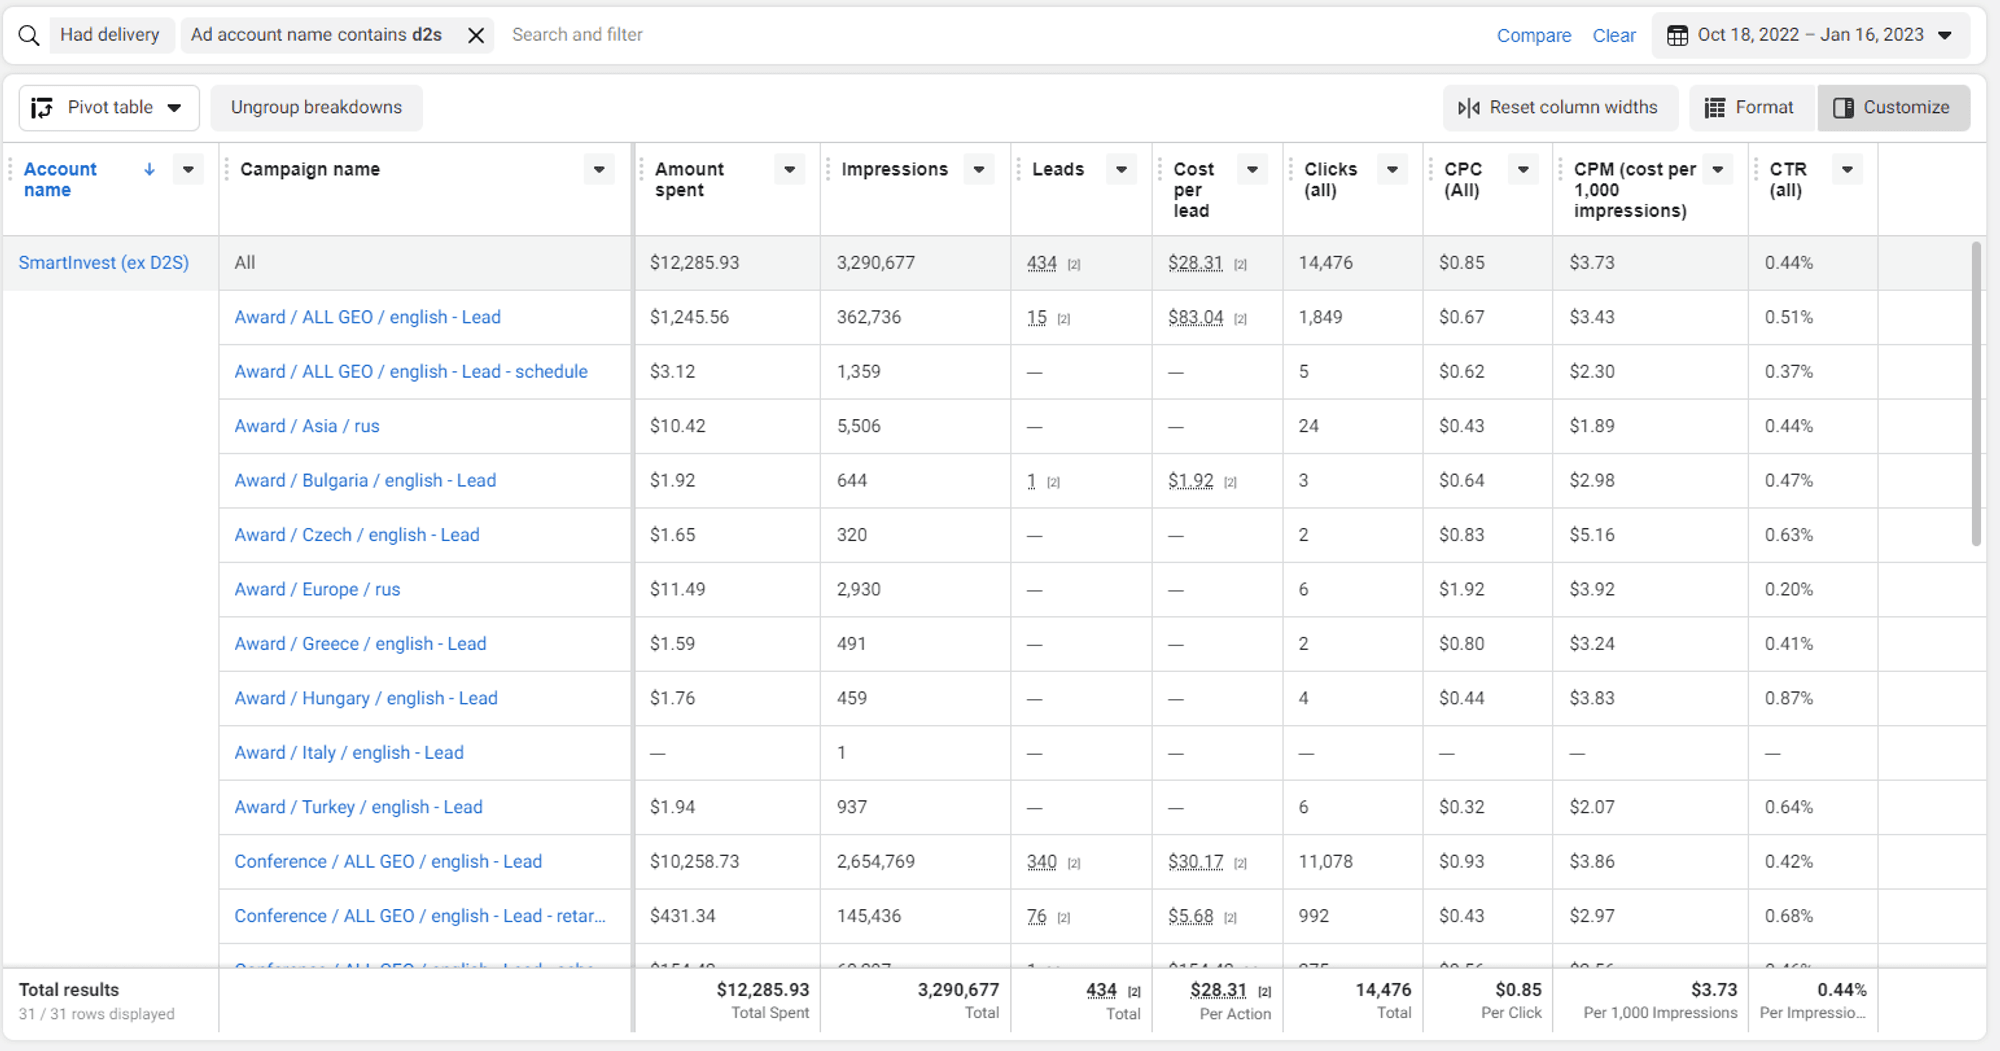The width and height of the screenshot is (2000, 1051).
Task: Open the Format table icon
Action: 1714,107
